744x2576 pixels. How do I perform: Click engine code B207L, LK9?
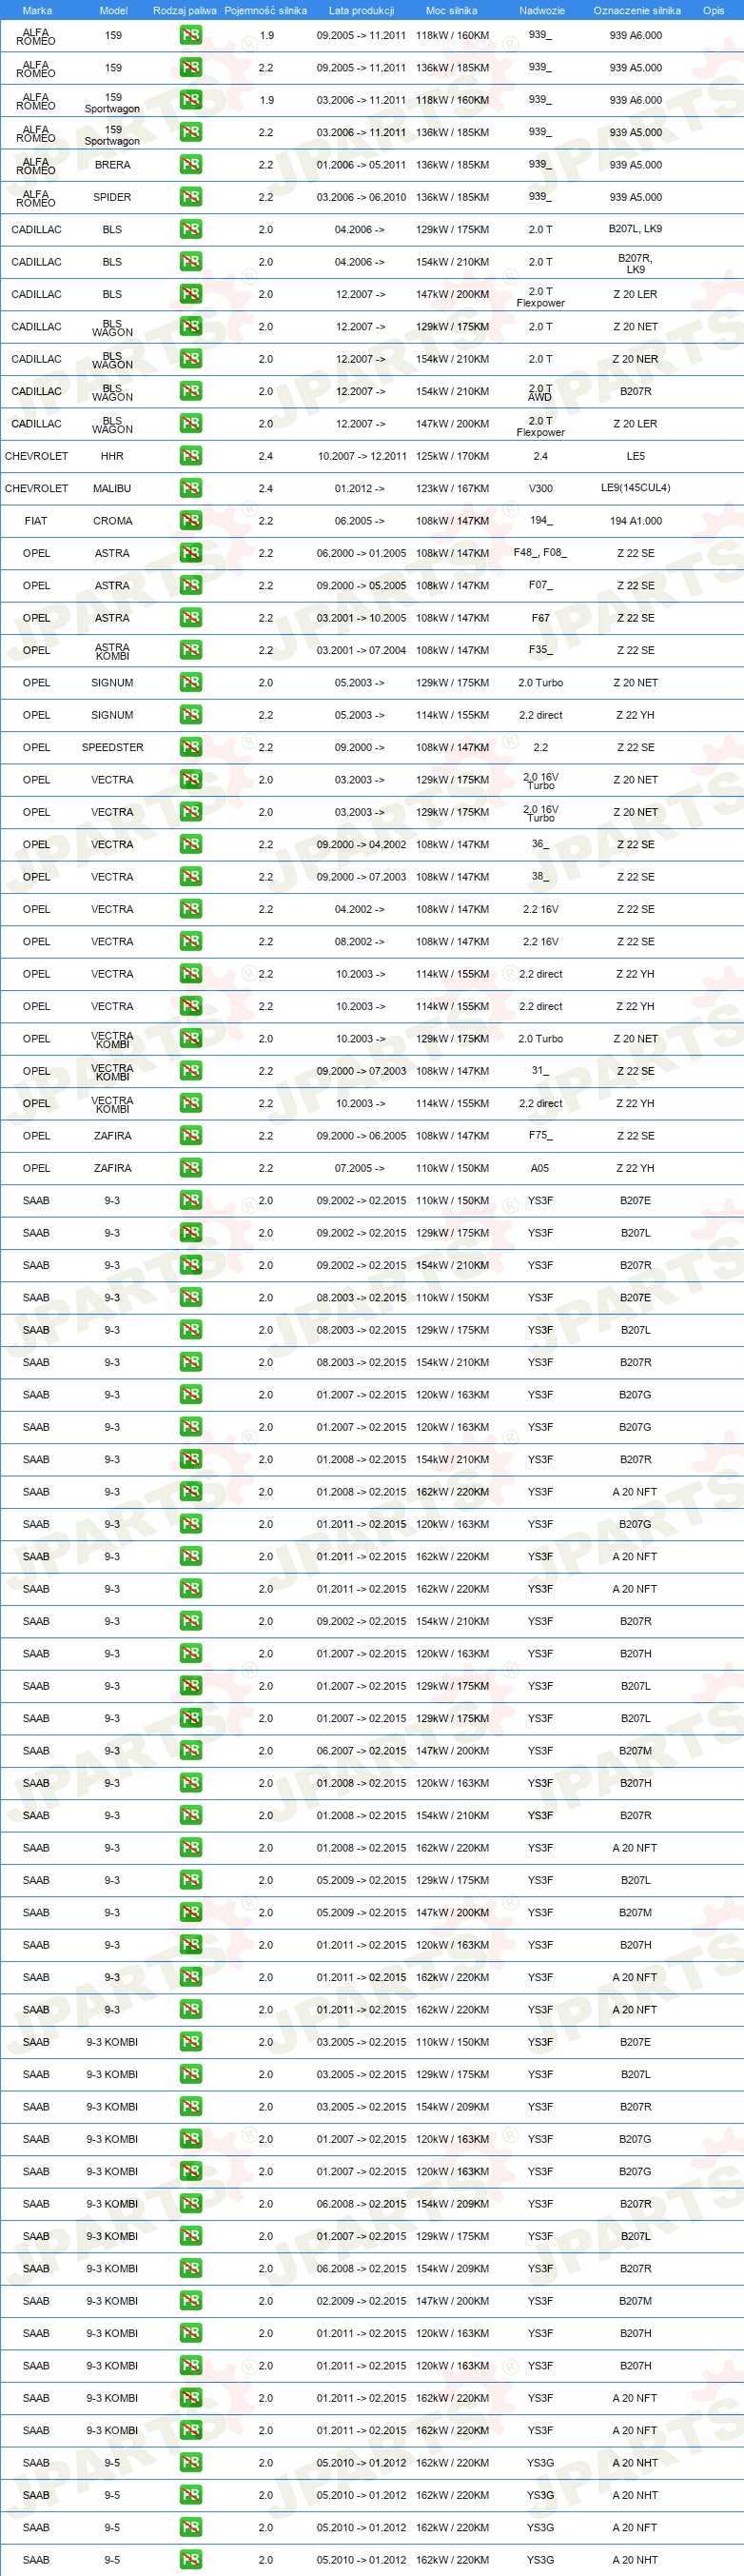pos(635,229)
